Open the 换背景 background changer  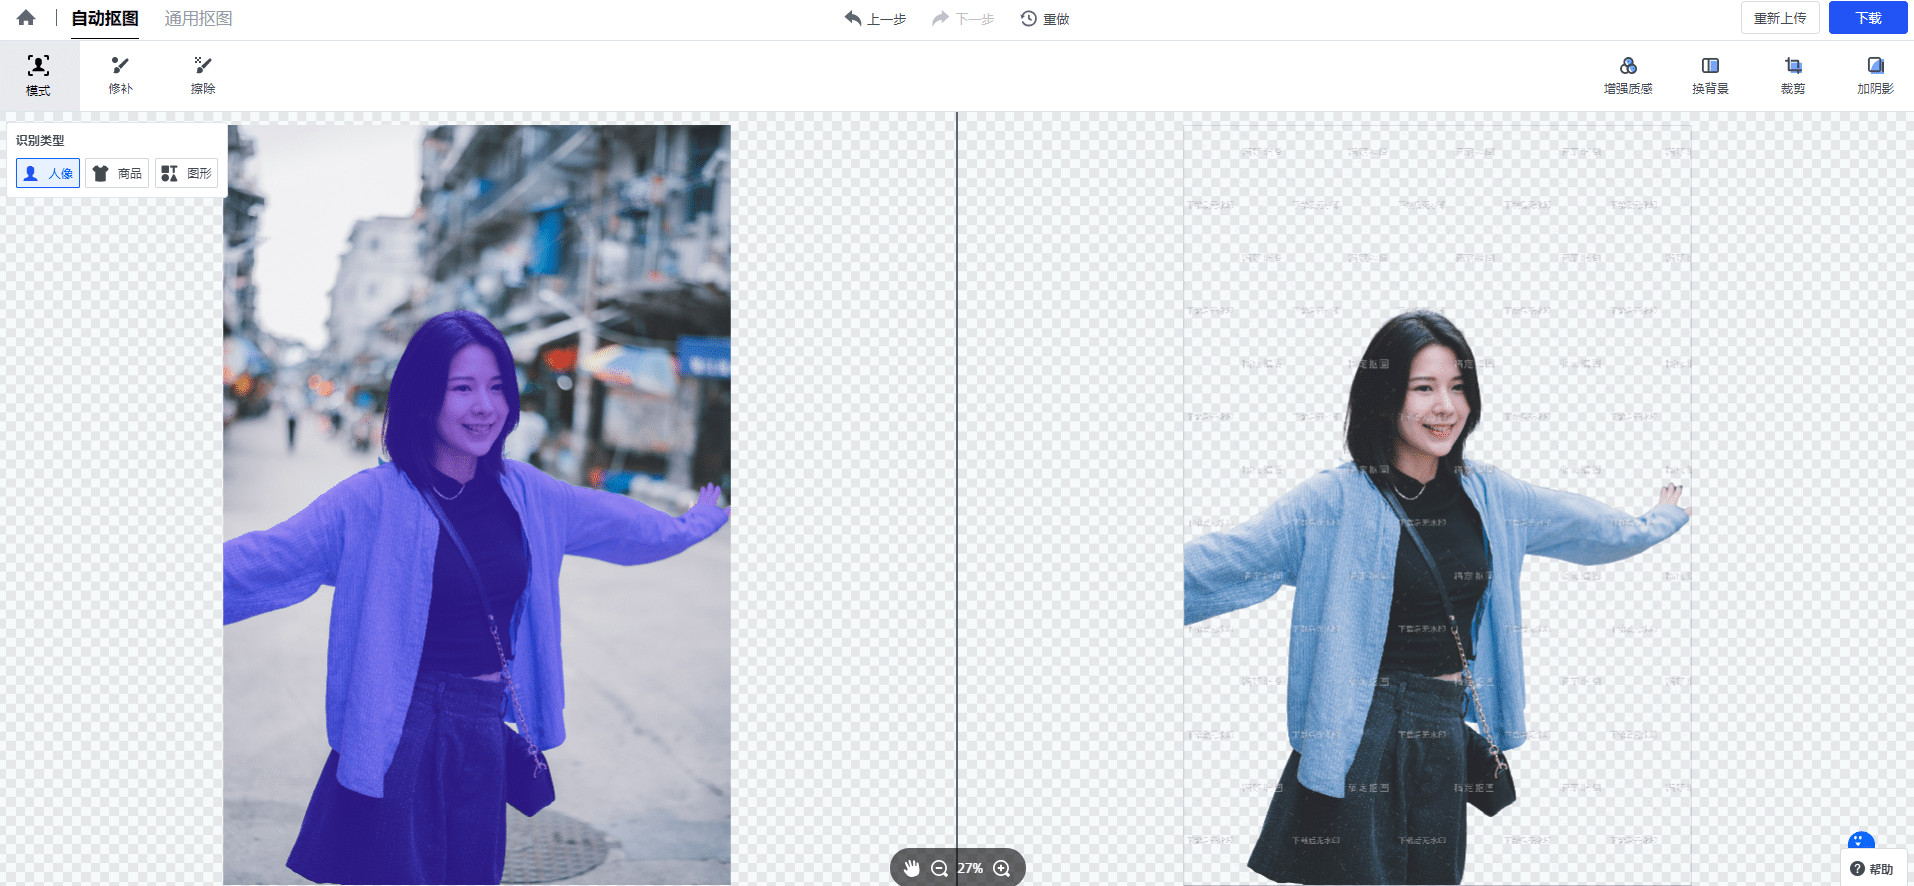point(1710,75)
